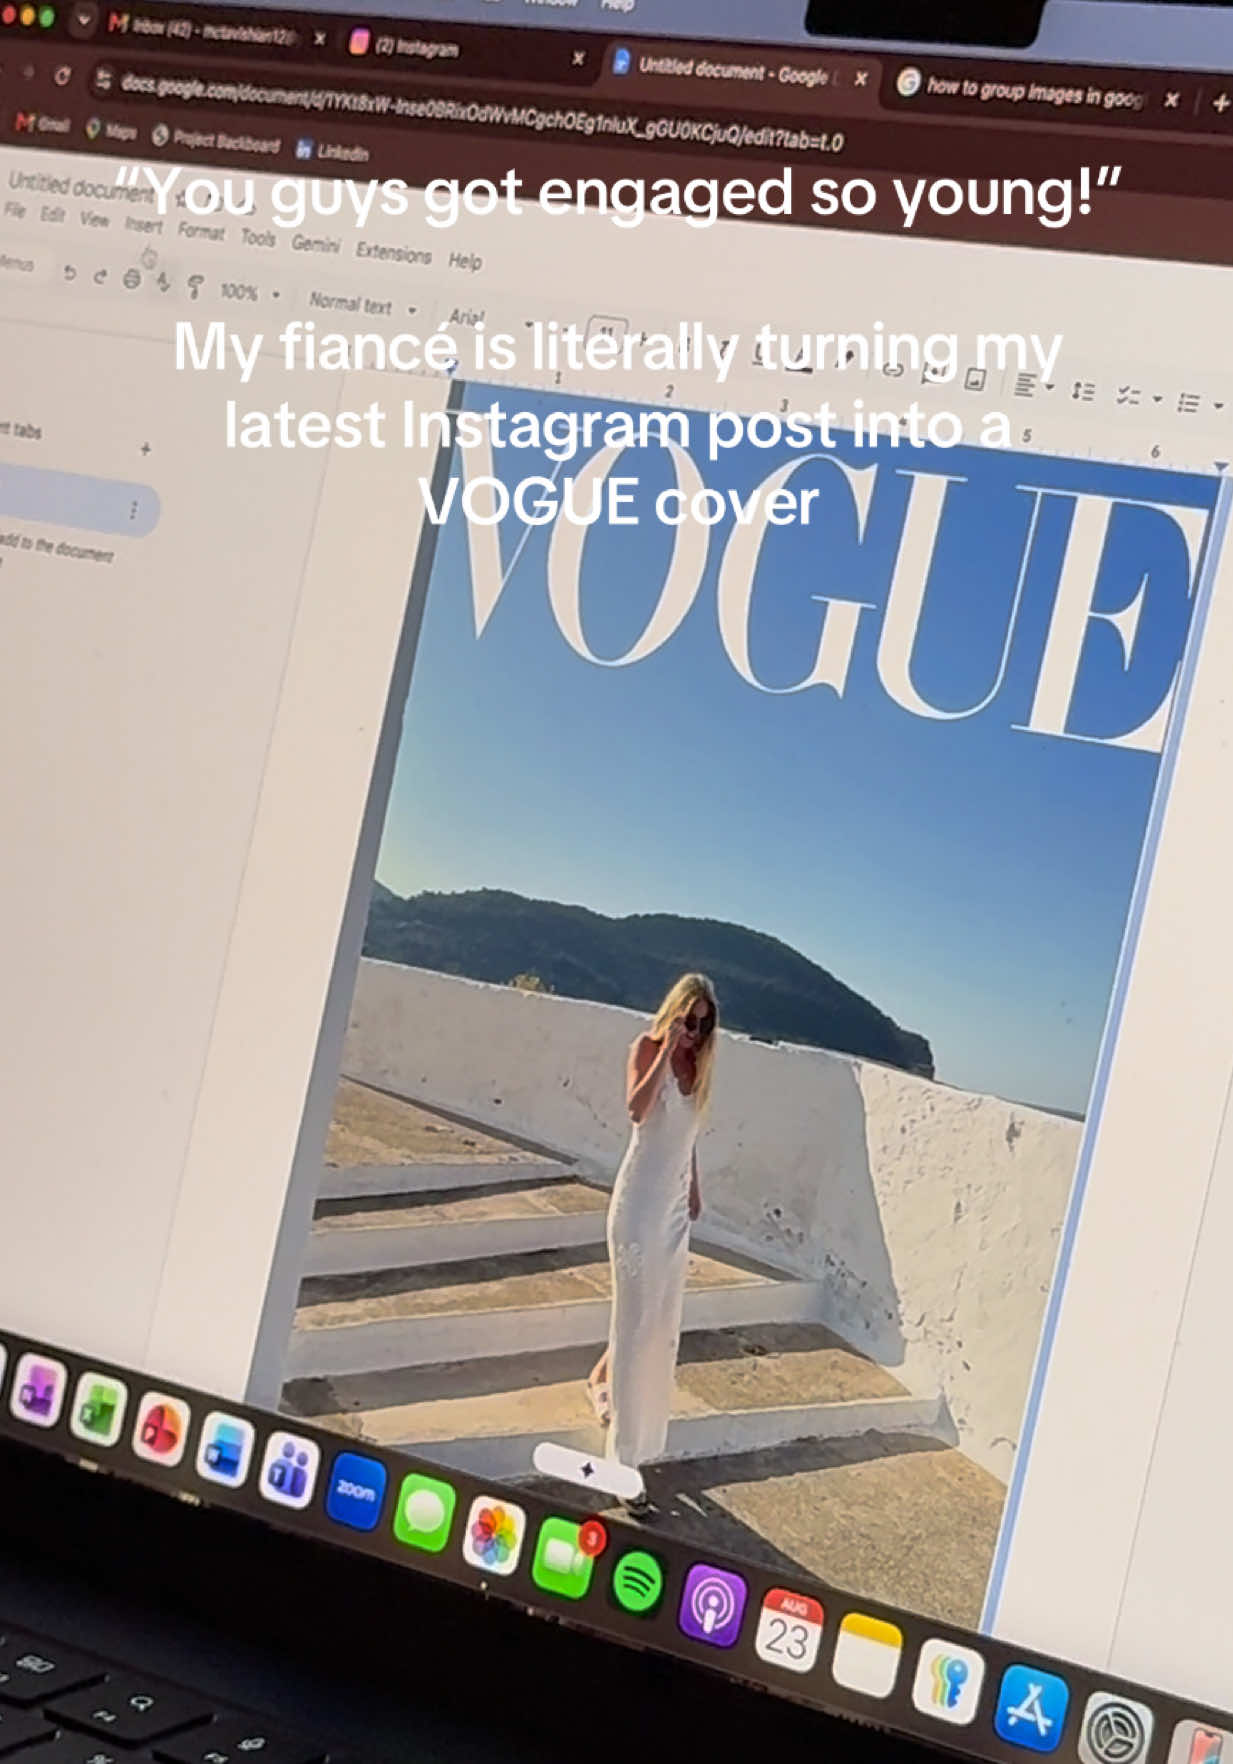Open Microsoft OneNote in the Dock
Screen dimensions: 1233x1764
point(36,1391)
